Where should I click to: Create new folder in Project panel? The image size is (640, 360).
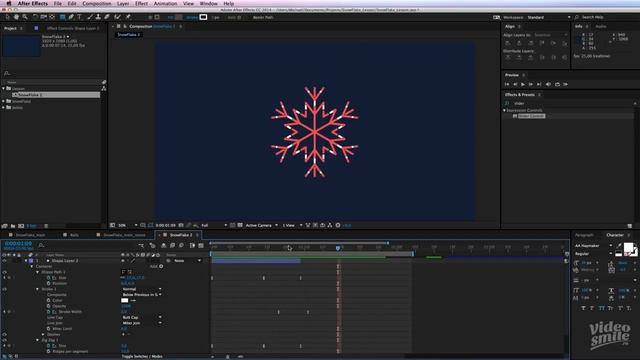13,226
